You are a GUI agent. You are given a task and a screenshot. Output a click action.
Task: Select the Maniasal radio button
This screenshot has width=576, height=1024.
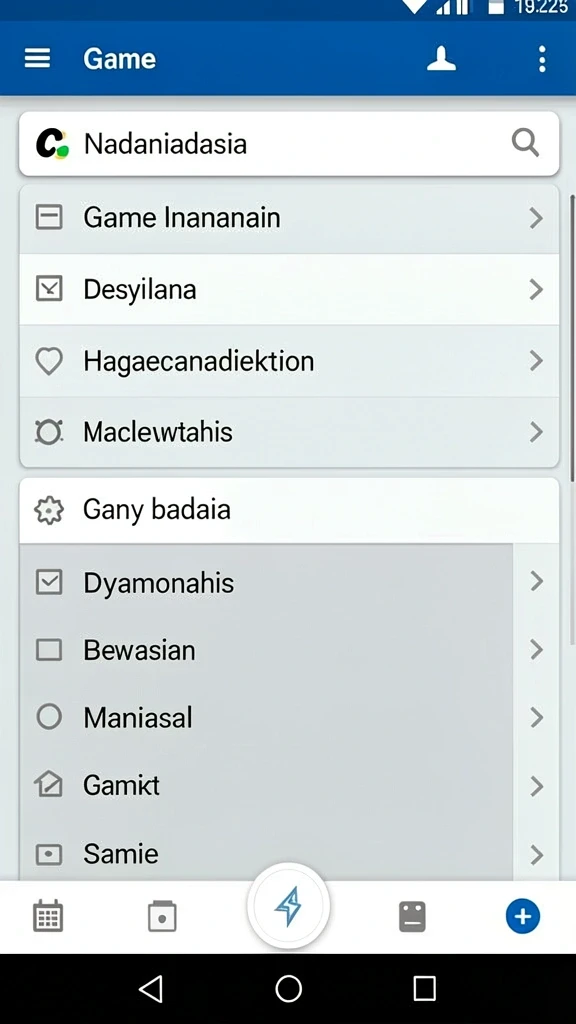[49, 717]
